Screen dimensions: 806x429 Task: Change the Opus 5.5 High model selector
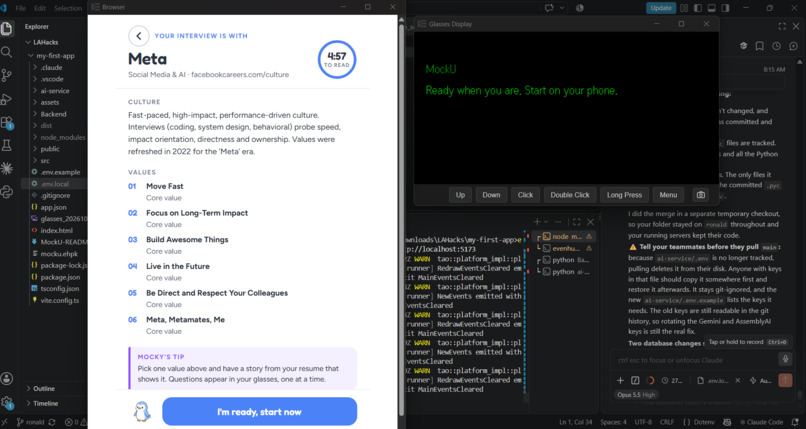[x=635, y=395]
